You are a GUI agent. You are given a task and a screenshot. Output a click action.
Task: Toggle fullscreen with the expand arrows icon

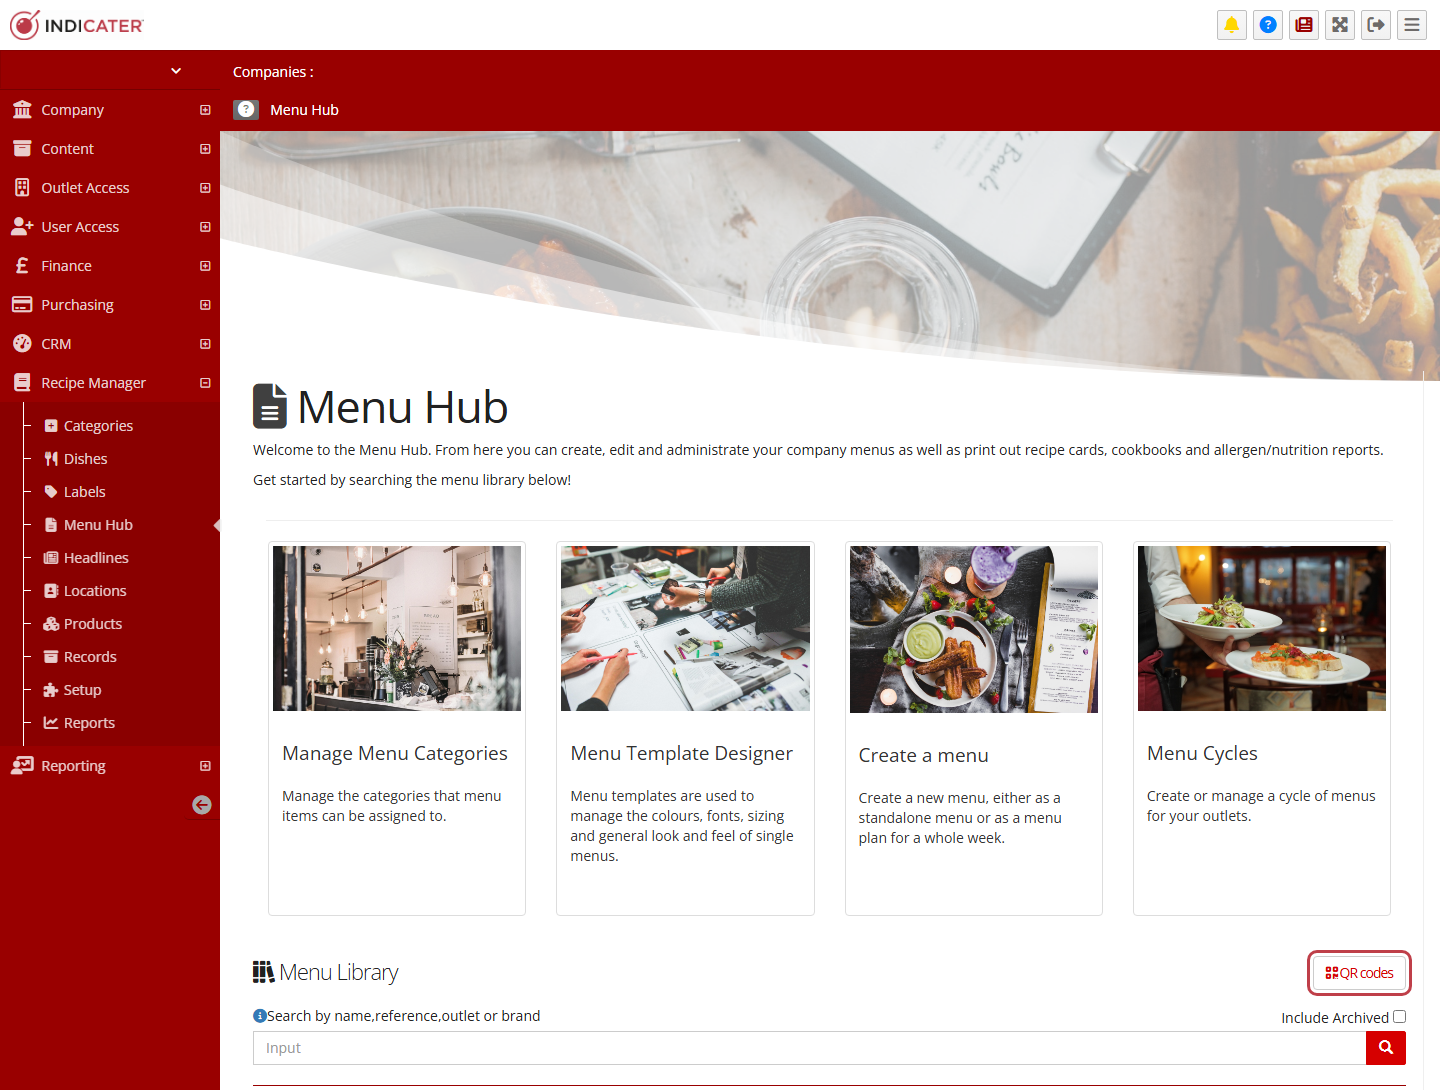pyautogui.click(x=1340, y=25)
